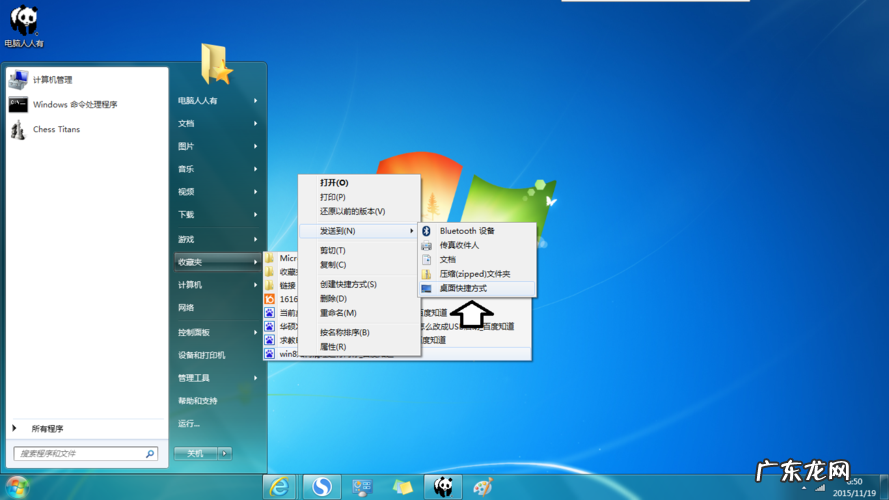
Task: Choose 删除(D) in the context menu
Action: coord(333,298)
